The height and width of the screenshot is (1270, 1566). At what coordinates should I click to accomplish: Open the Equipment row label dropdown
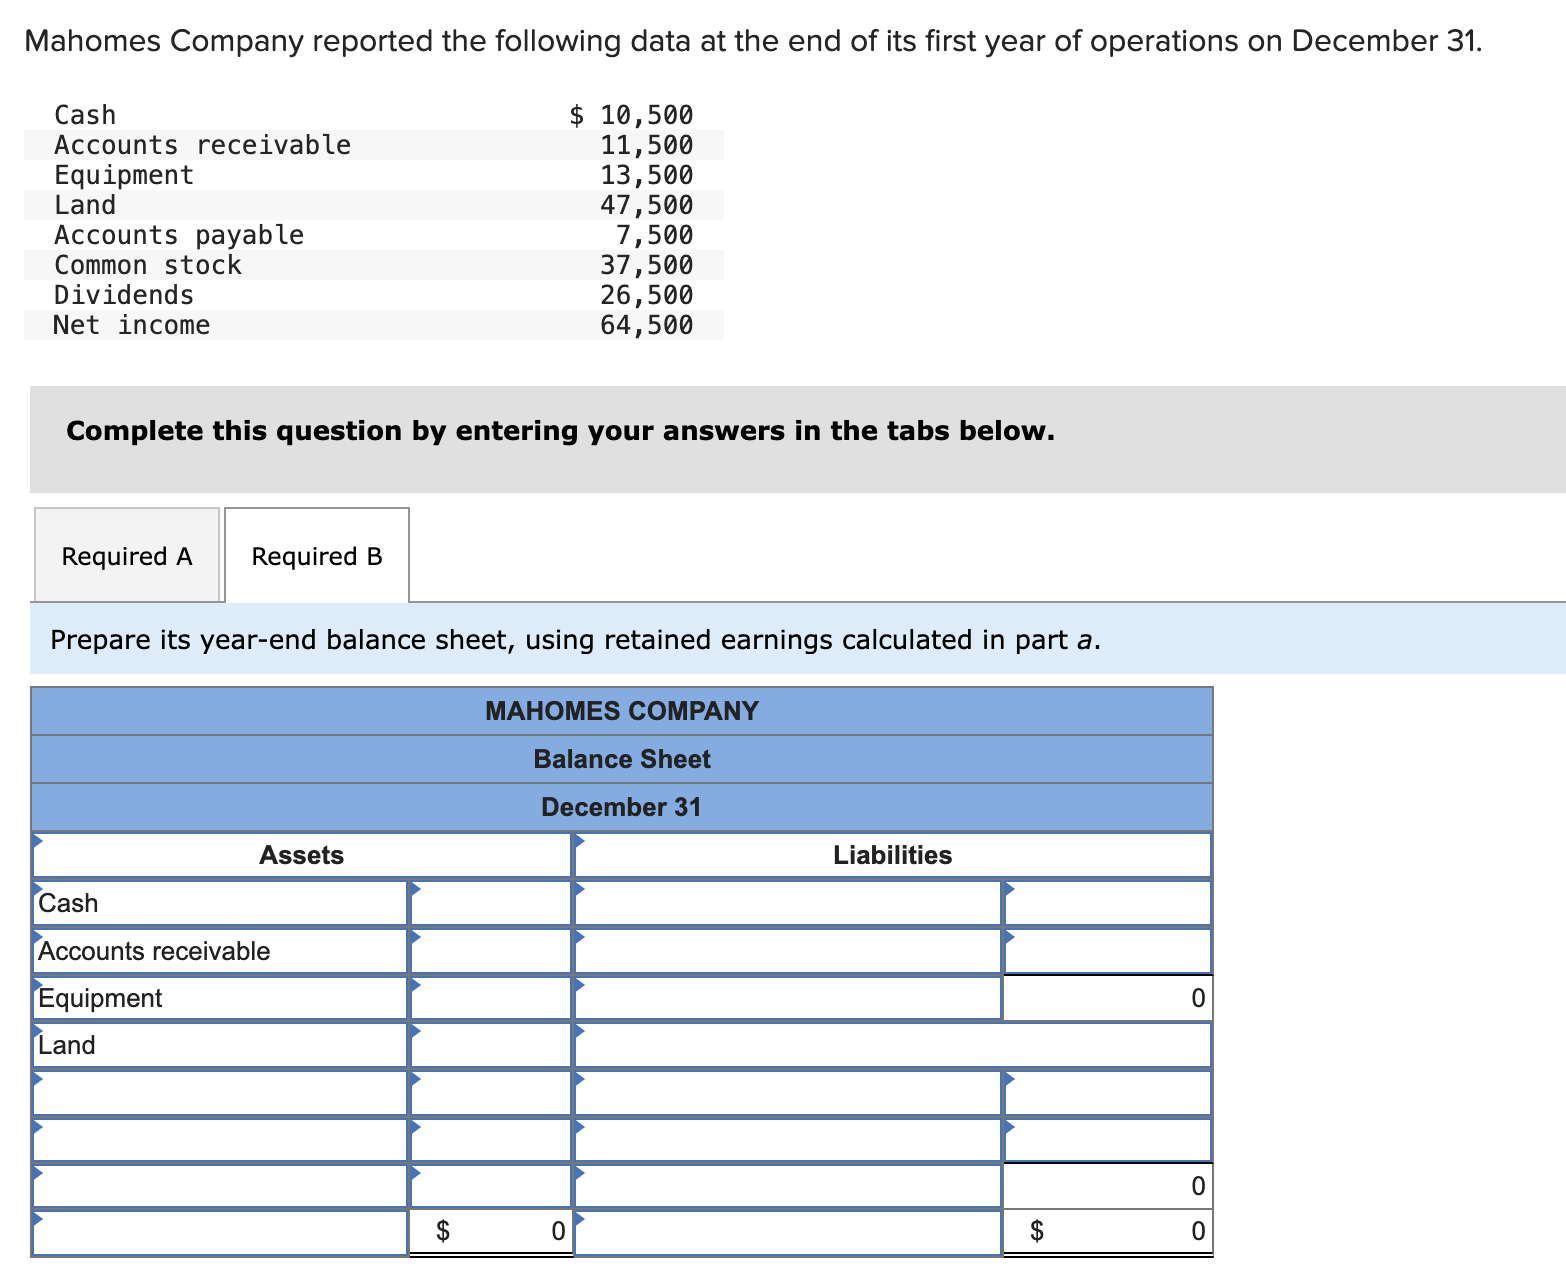tap(220, 998)
